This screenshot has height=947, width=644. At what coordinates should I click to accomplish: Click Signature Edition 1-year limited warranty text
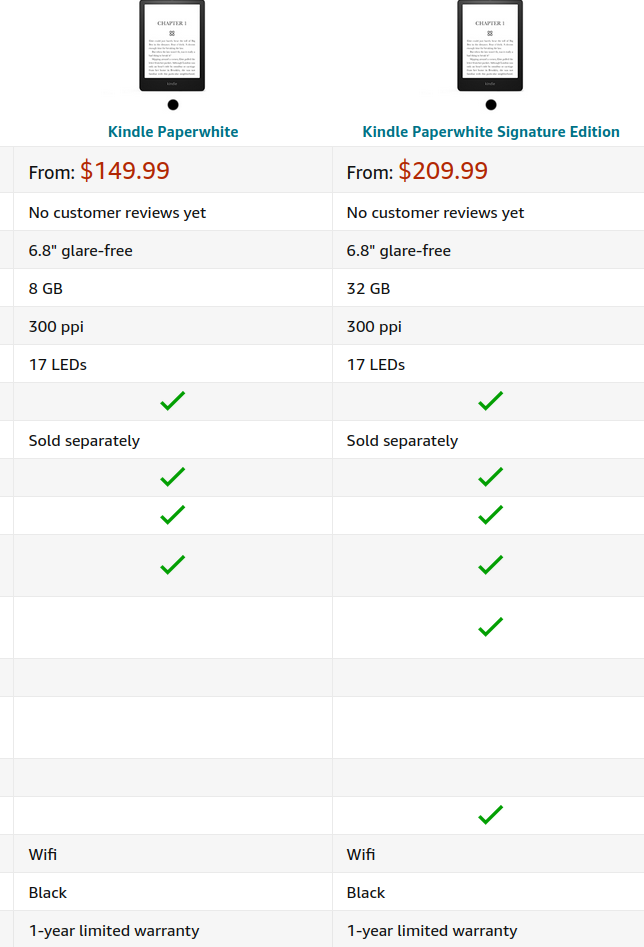click(432, 931)
